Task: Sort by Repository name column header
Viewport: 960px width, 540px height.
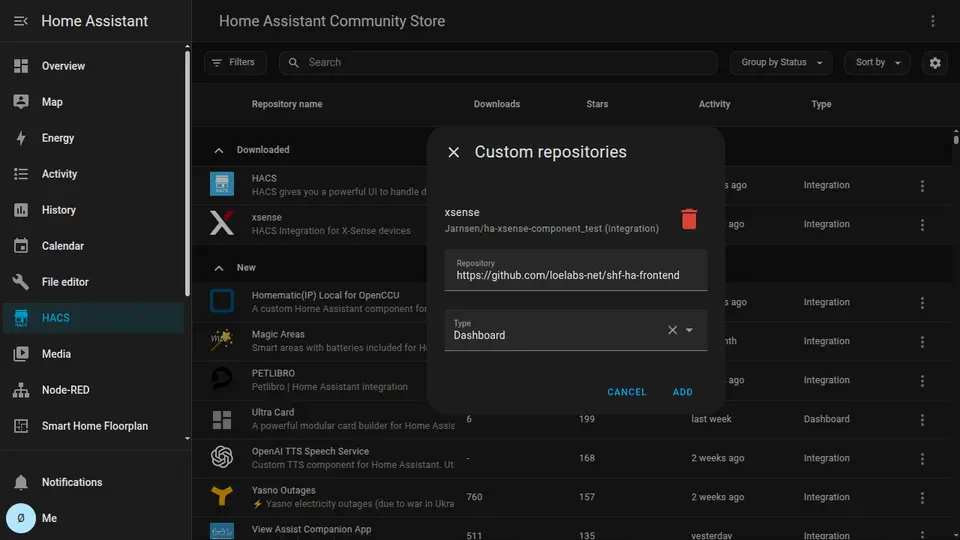Action: click(287, 104)
